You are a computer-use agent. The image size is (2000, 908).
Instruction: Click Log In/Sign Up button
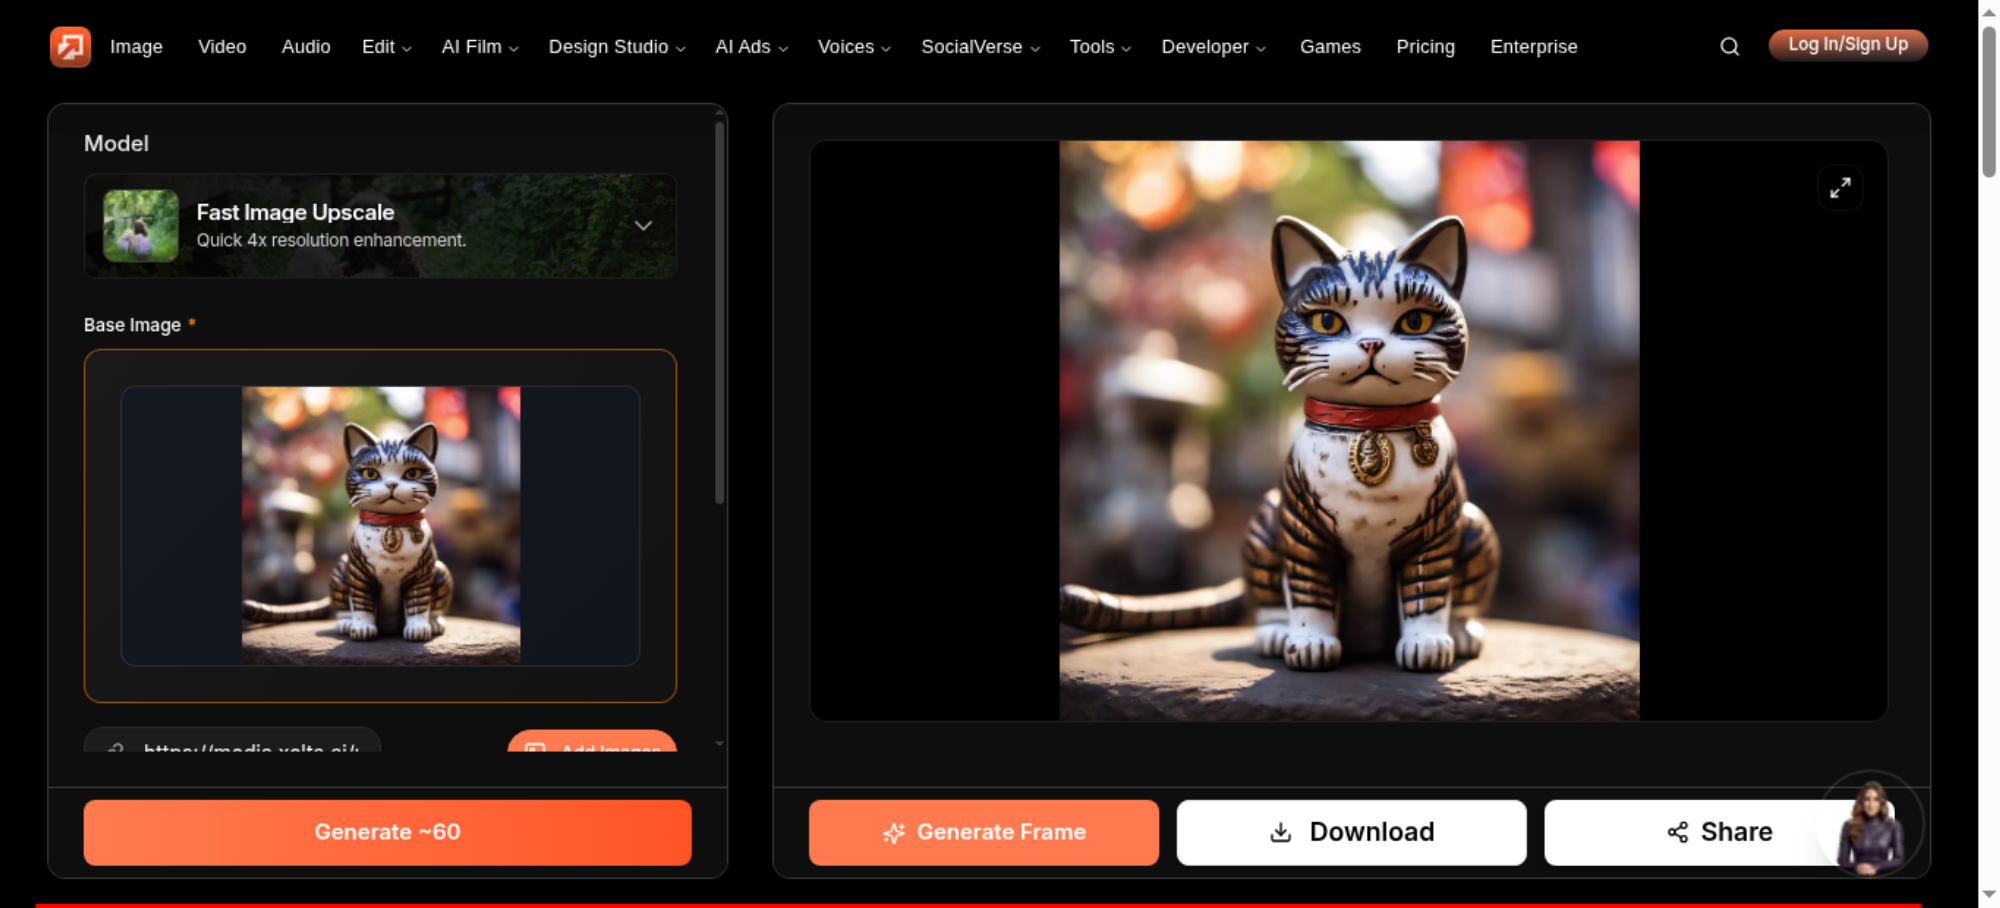click(x=1848, y=45)
